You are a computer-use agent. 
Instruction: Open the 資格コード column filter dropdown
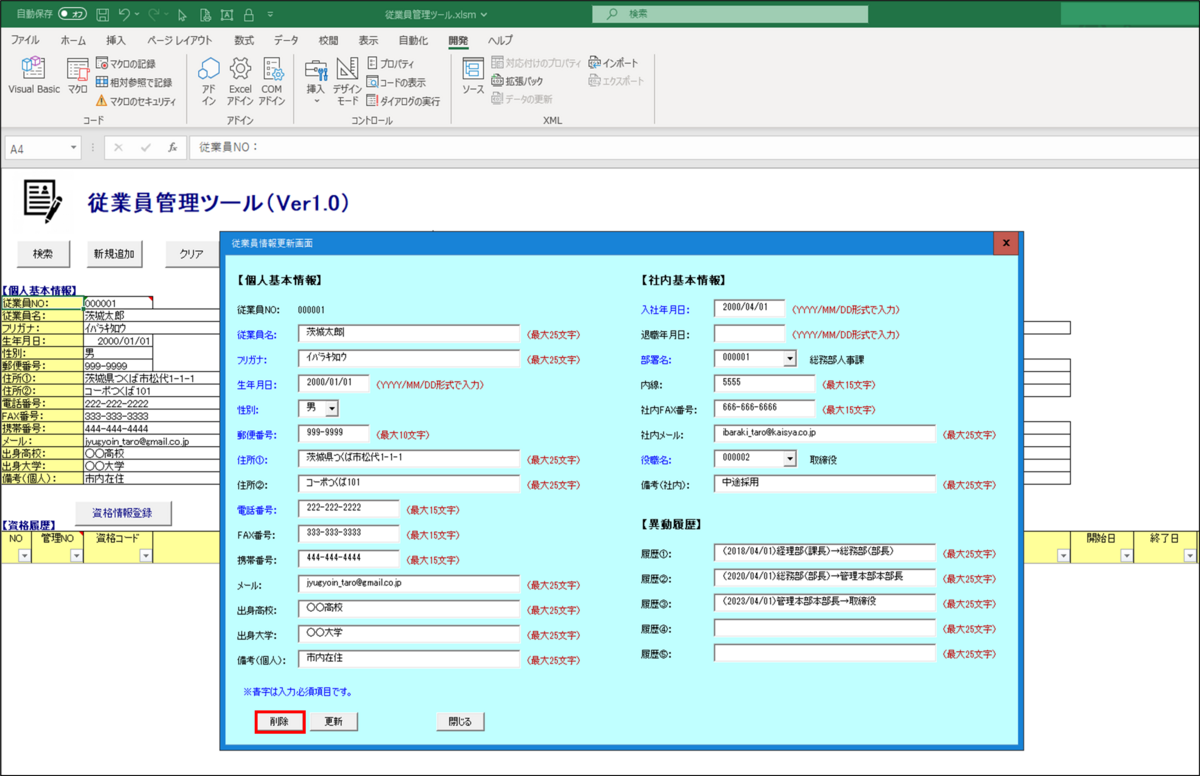coord(145,556)
